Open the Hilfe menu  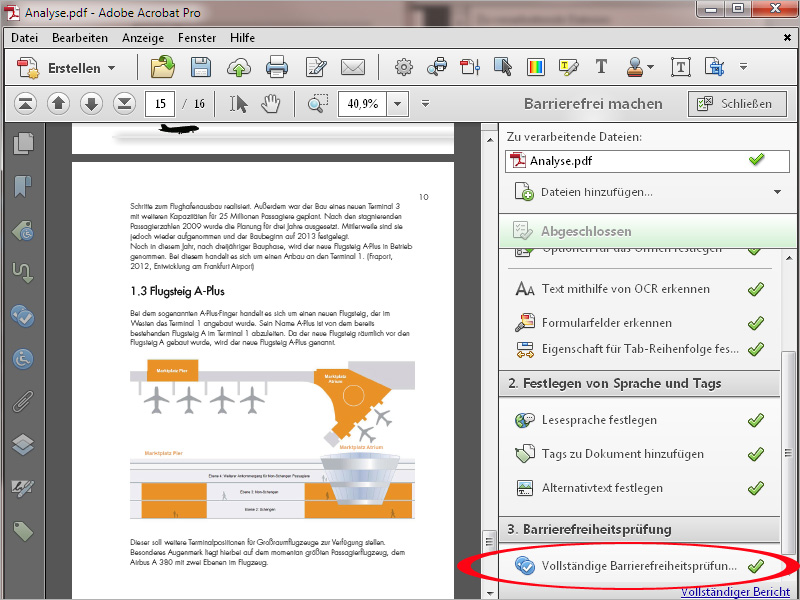pos(242,38)
